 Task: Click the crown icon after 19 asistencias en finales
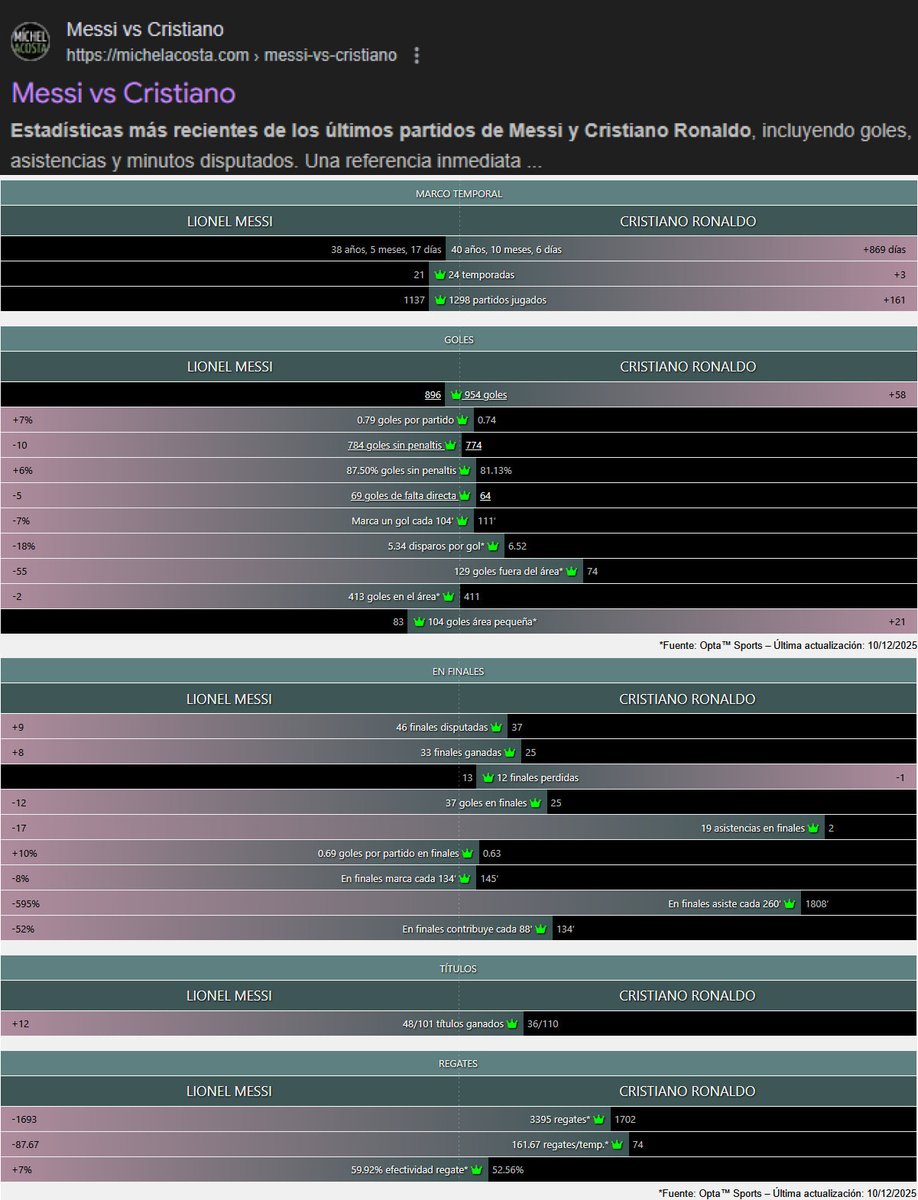813,828
